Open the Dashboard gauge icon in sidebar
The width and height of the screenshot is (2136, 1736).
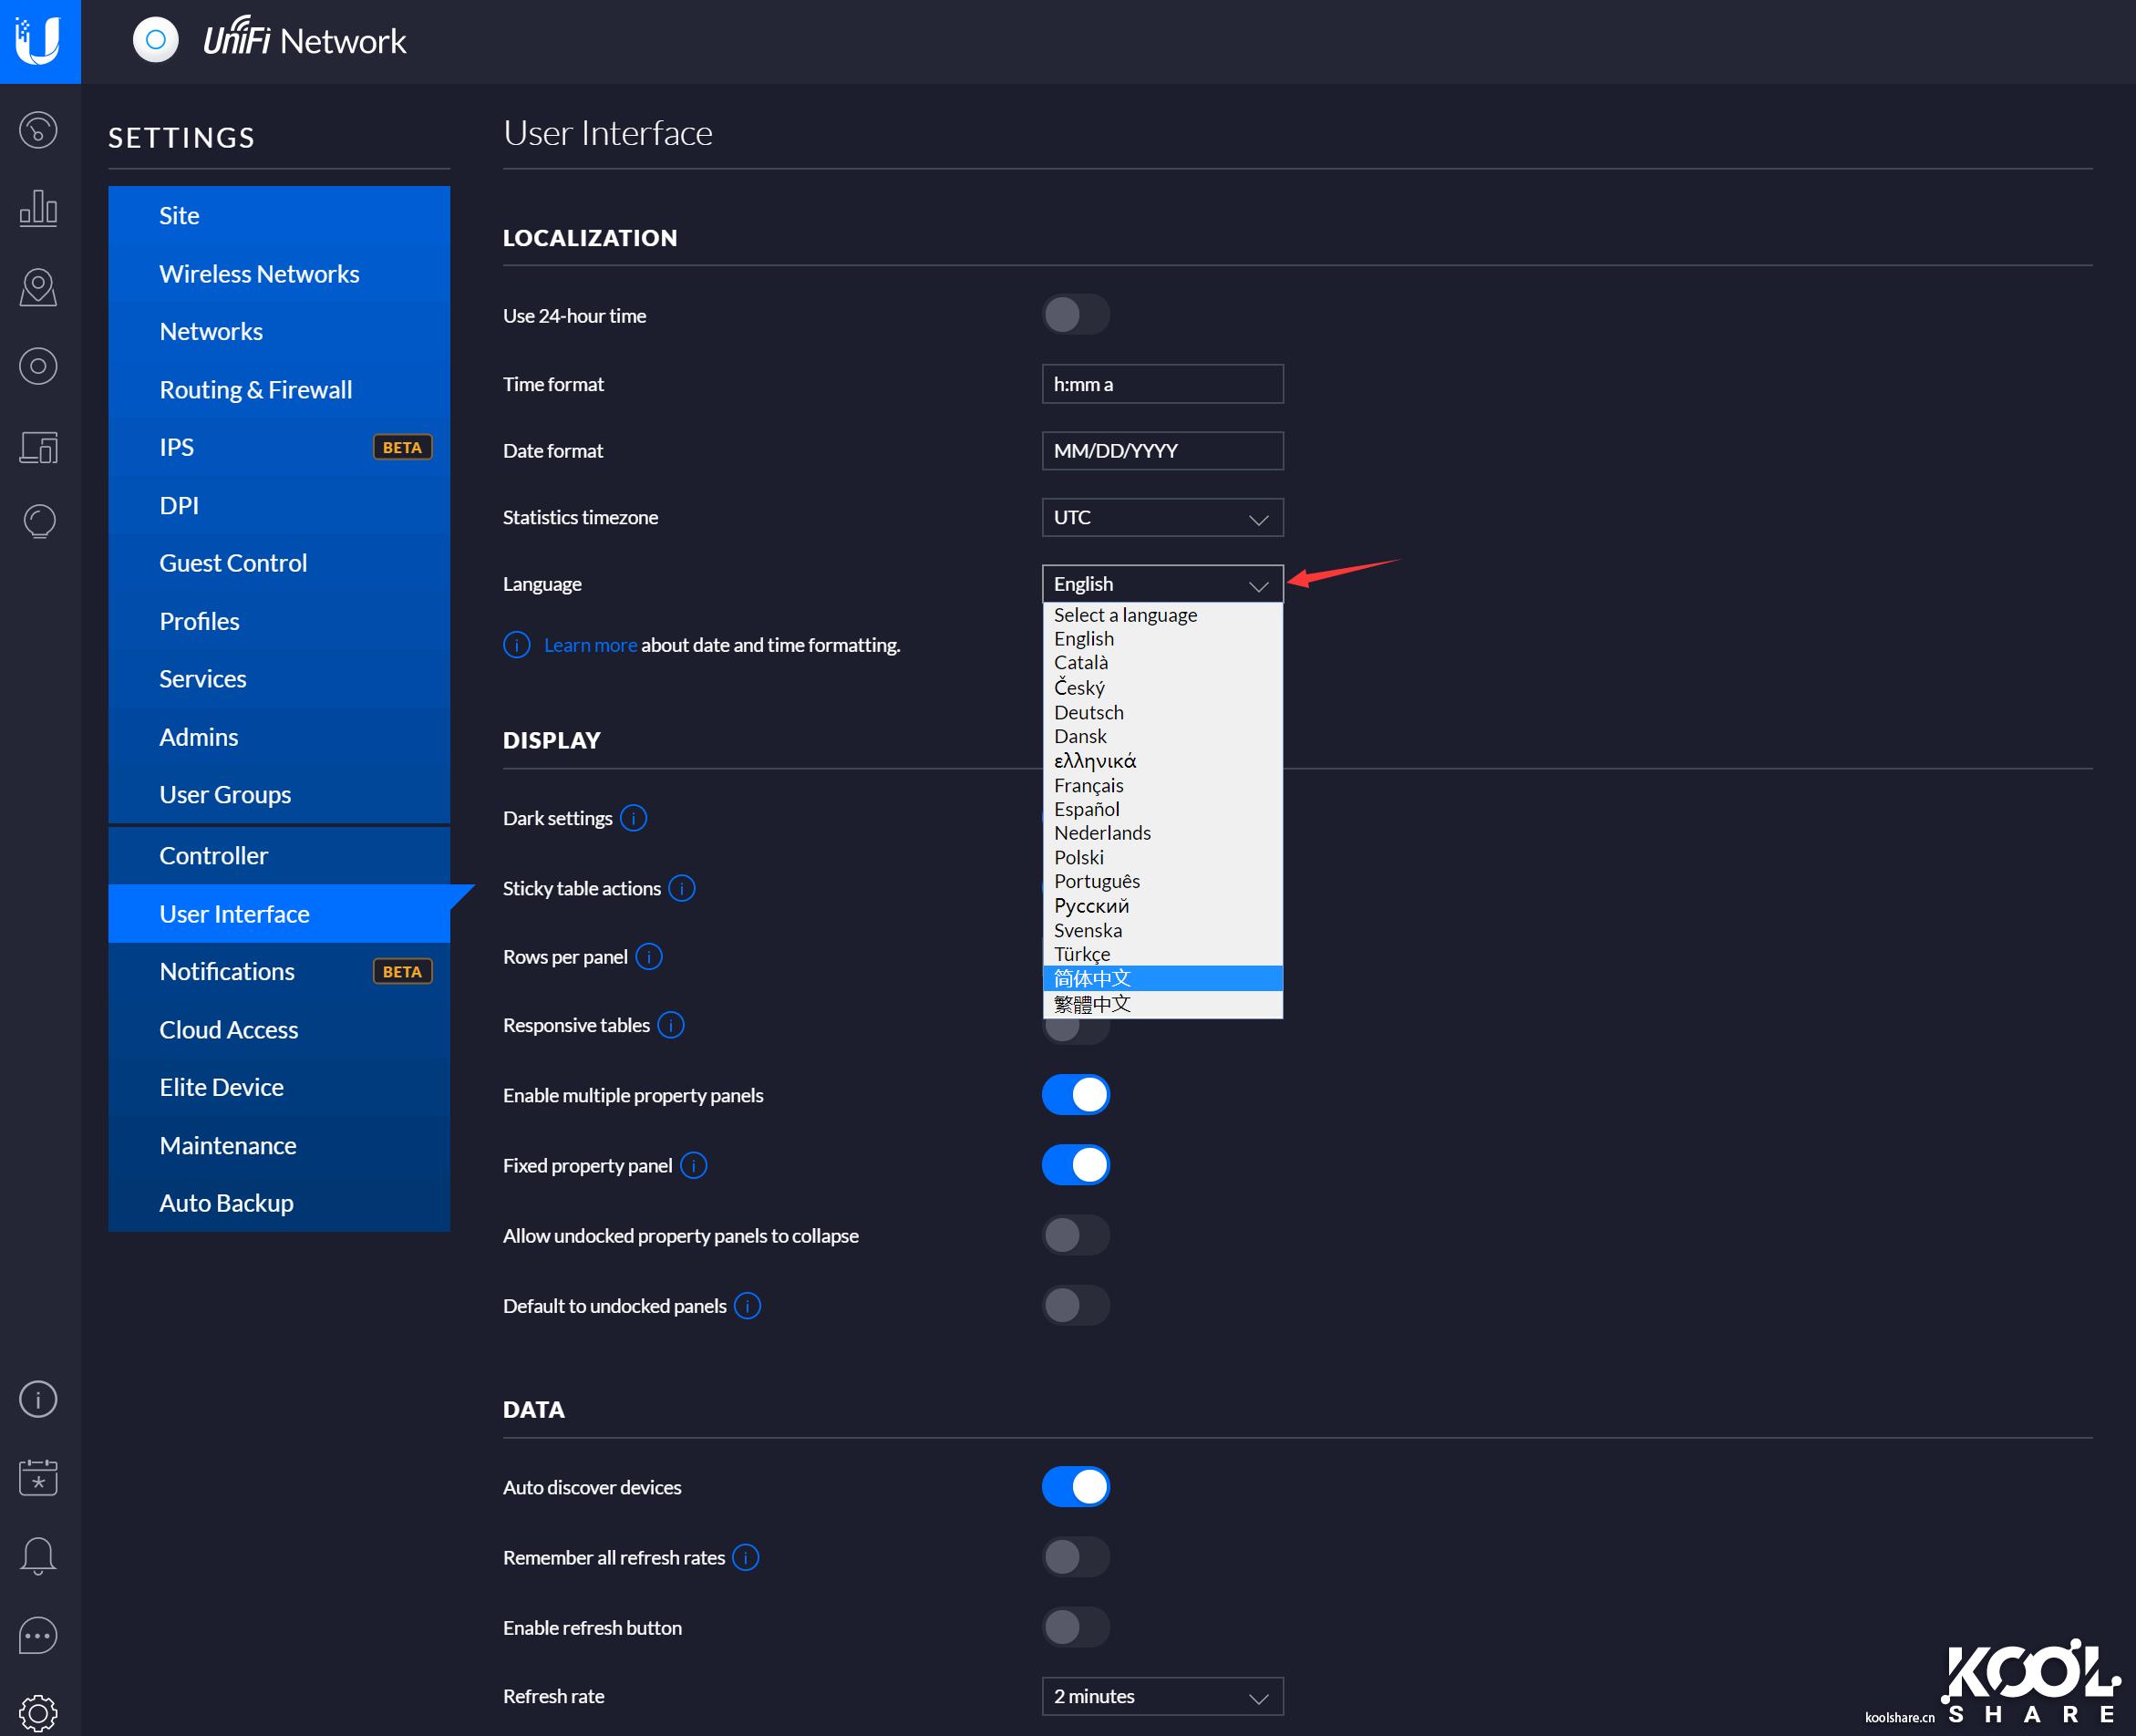point(38,130)
